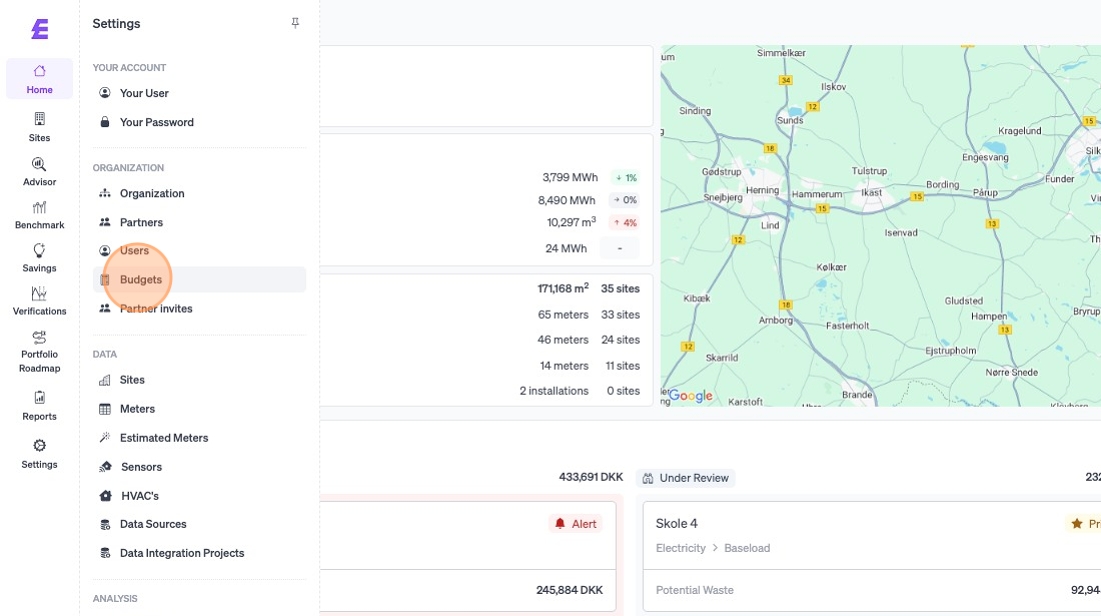Click the Sites building icon under Data
This screenshot has width=1101, height=616.
click(105, 380)
